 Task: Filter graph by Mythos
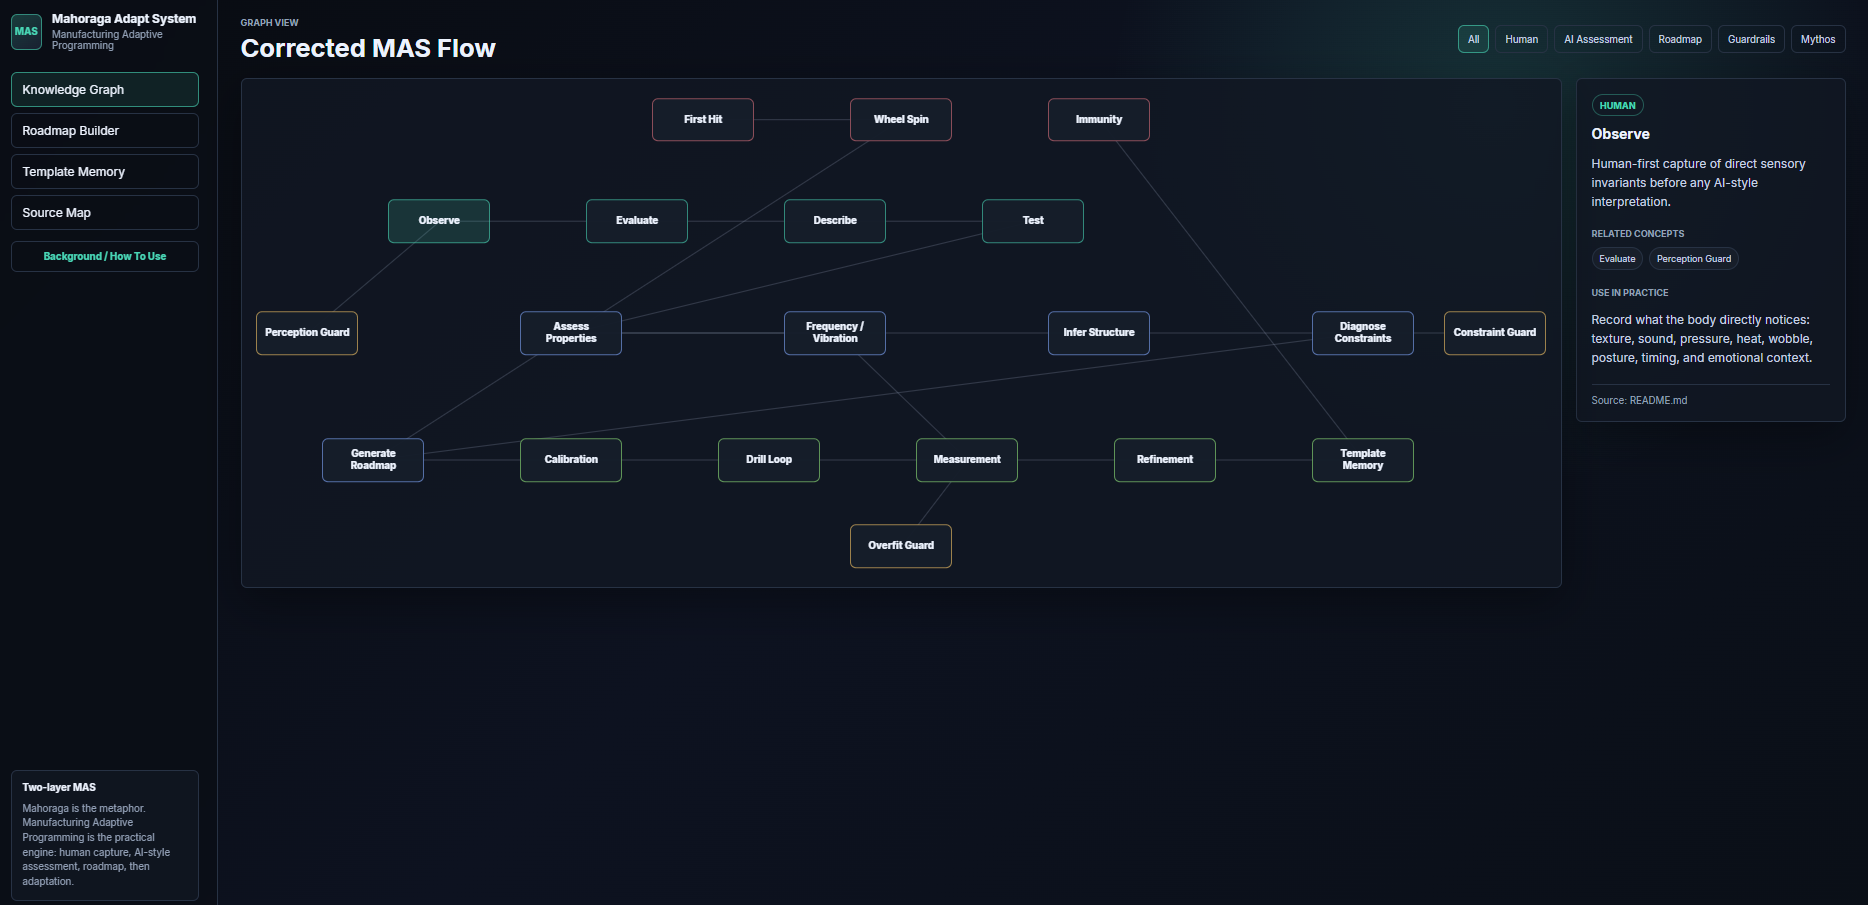pyautogui.click(x=1818, y=39)
